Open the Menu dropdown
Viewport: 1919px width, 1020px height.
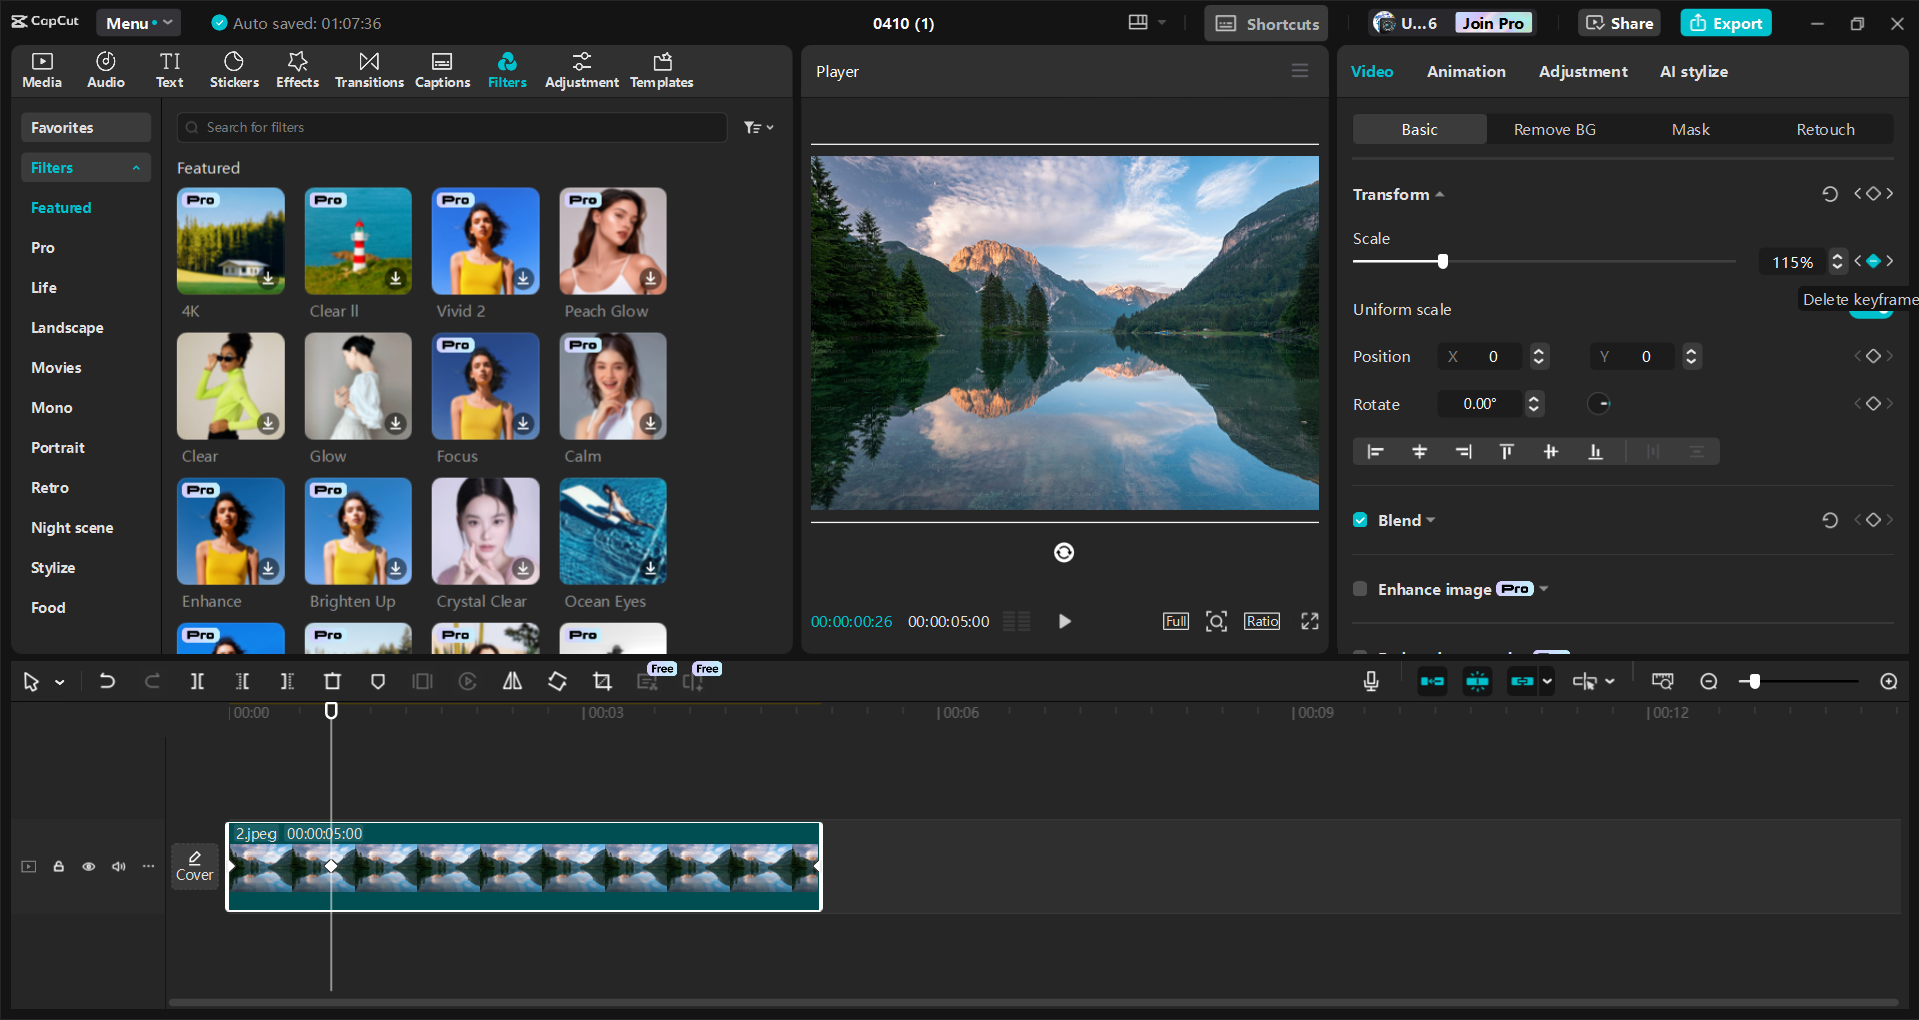point(138,22)
